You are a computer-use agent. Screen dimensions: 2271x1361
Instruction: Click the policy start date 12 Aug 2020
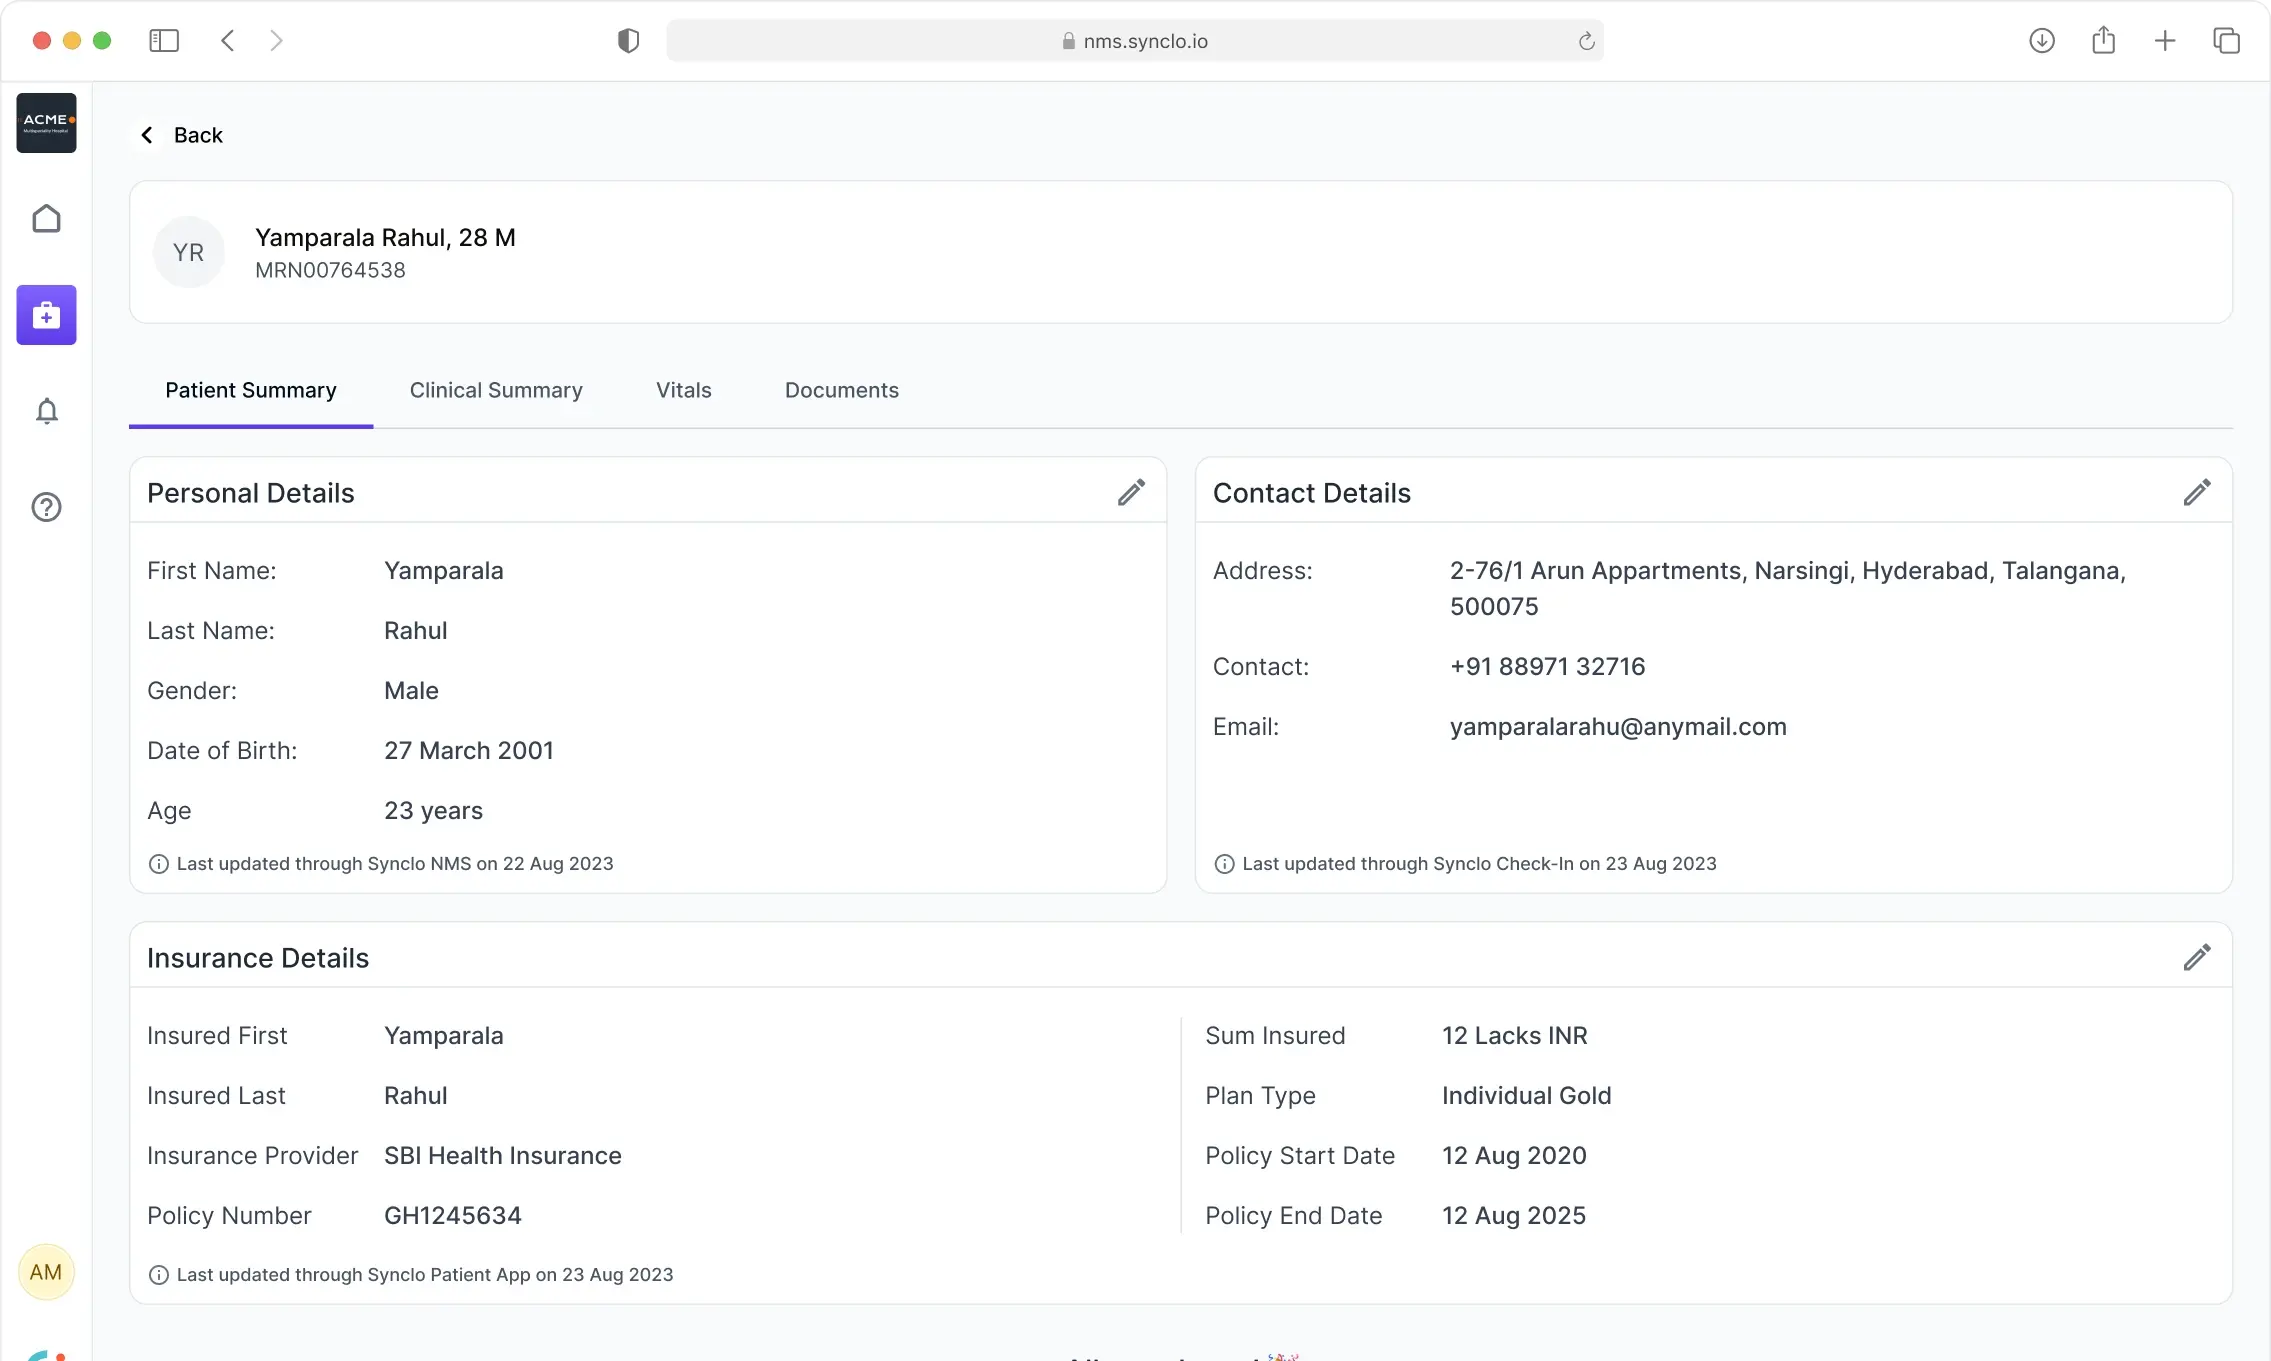(1514, 1155)
